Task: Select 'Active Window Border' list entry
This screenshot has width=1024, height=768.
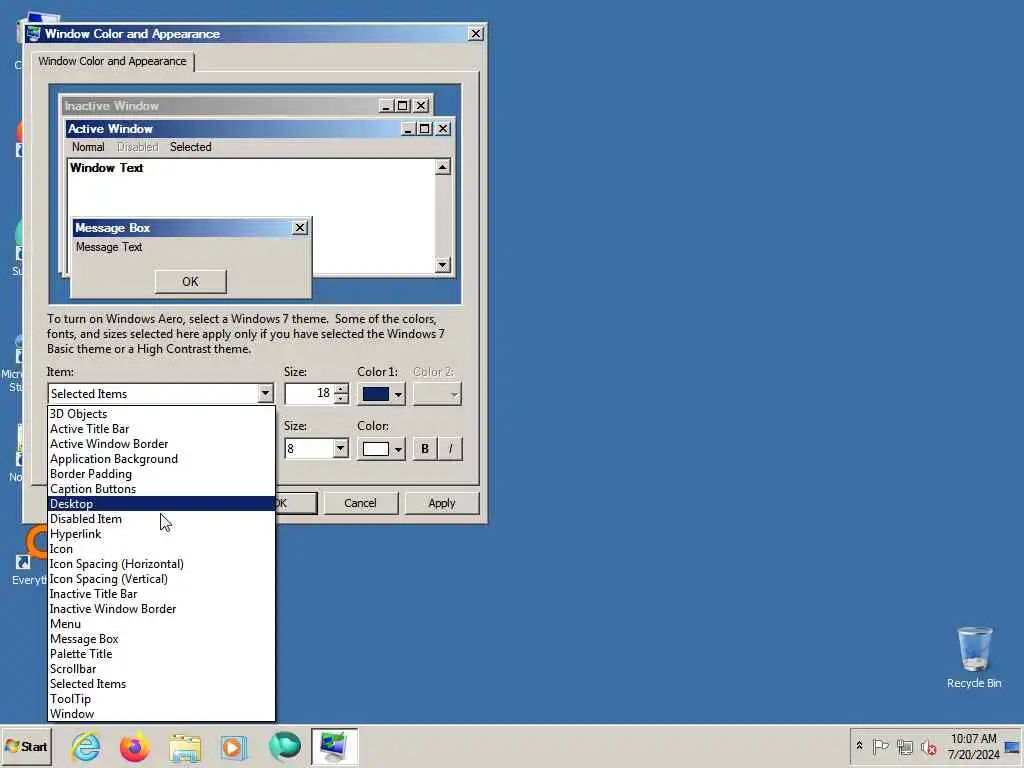Action: click(161, 444)
